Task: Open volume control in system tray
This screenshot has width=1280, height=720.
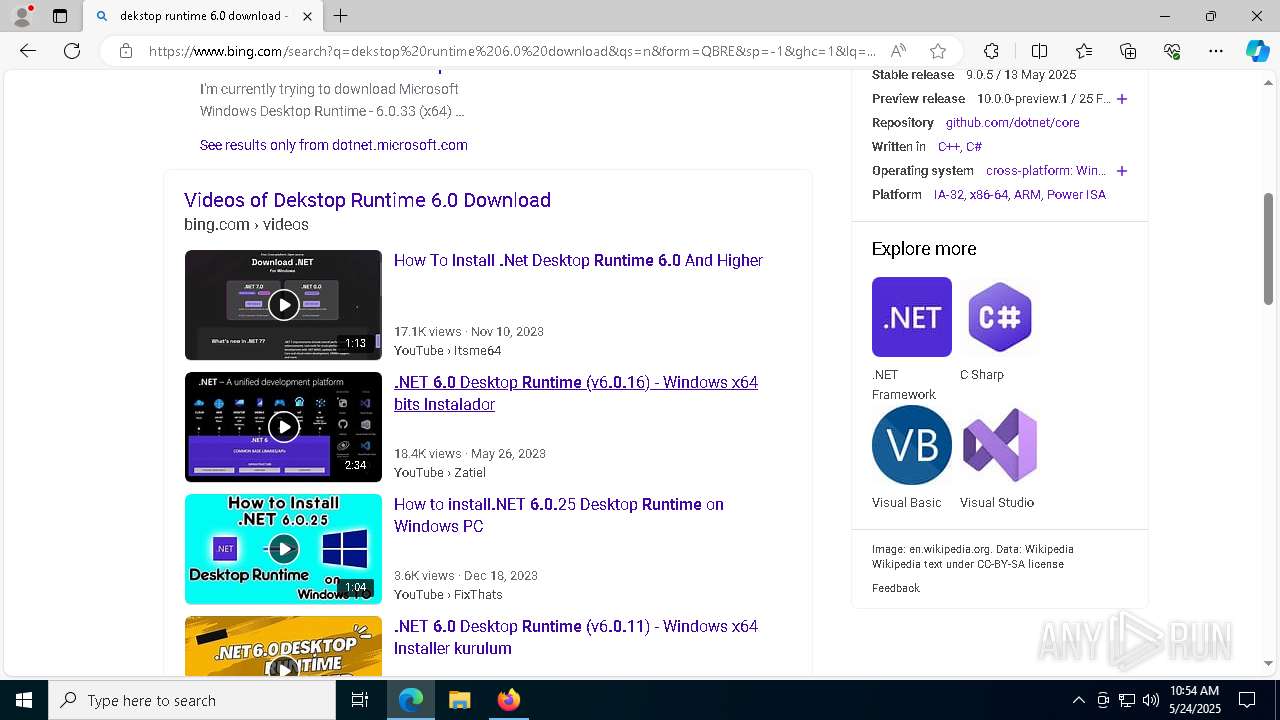Action: [x=1151, y=700]
